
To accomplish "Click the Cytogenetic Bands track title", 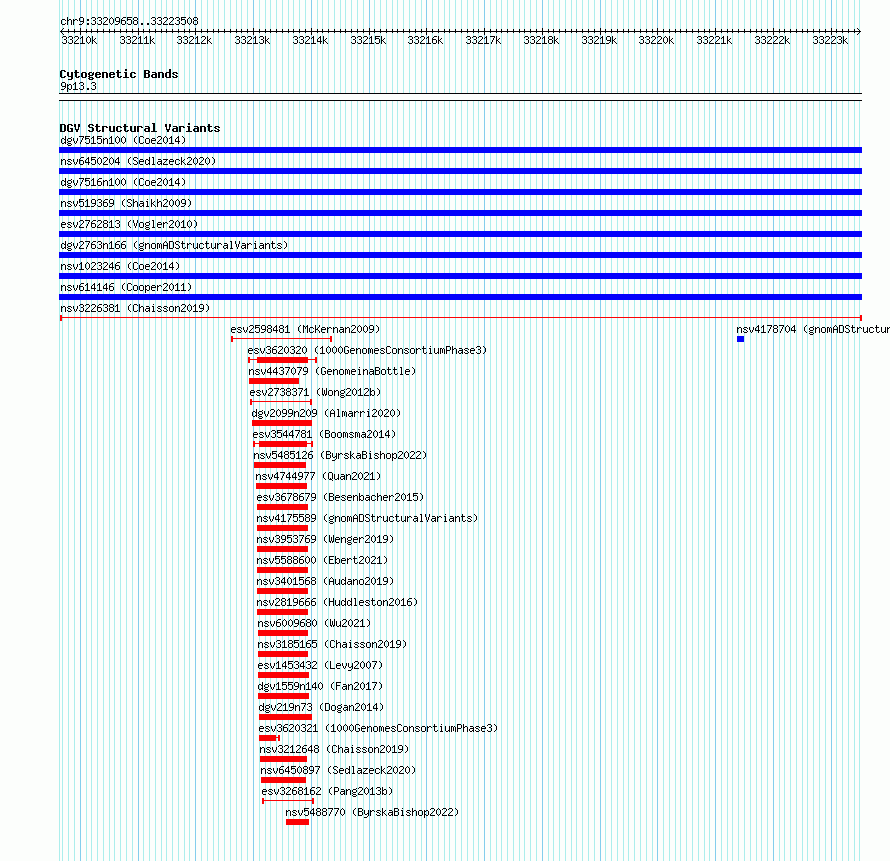I will tap(119, 74).
